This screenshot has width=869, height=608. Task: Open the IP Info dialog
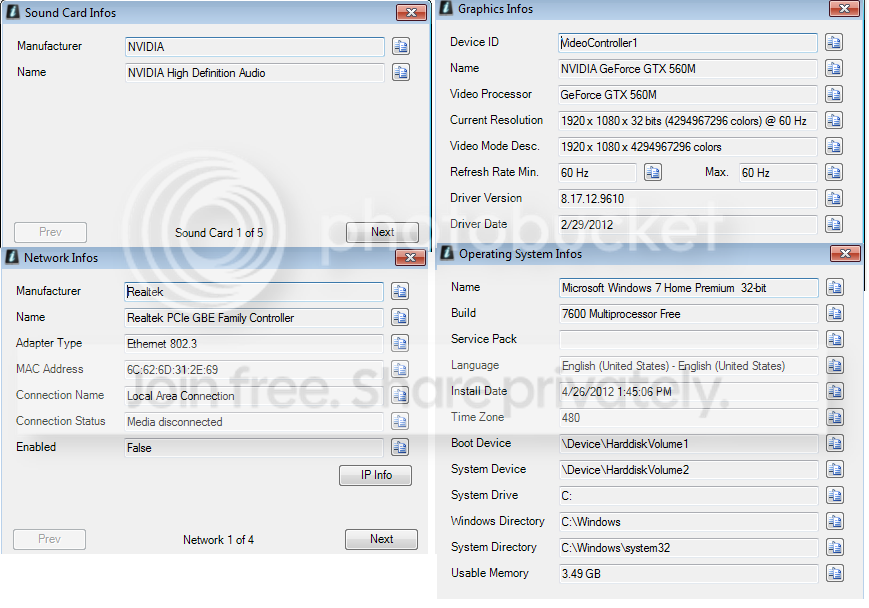(x=376, y=475)
